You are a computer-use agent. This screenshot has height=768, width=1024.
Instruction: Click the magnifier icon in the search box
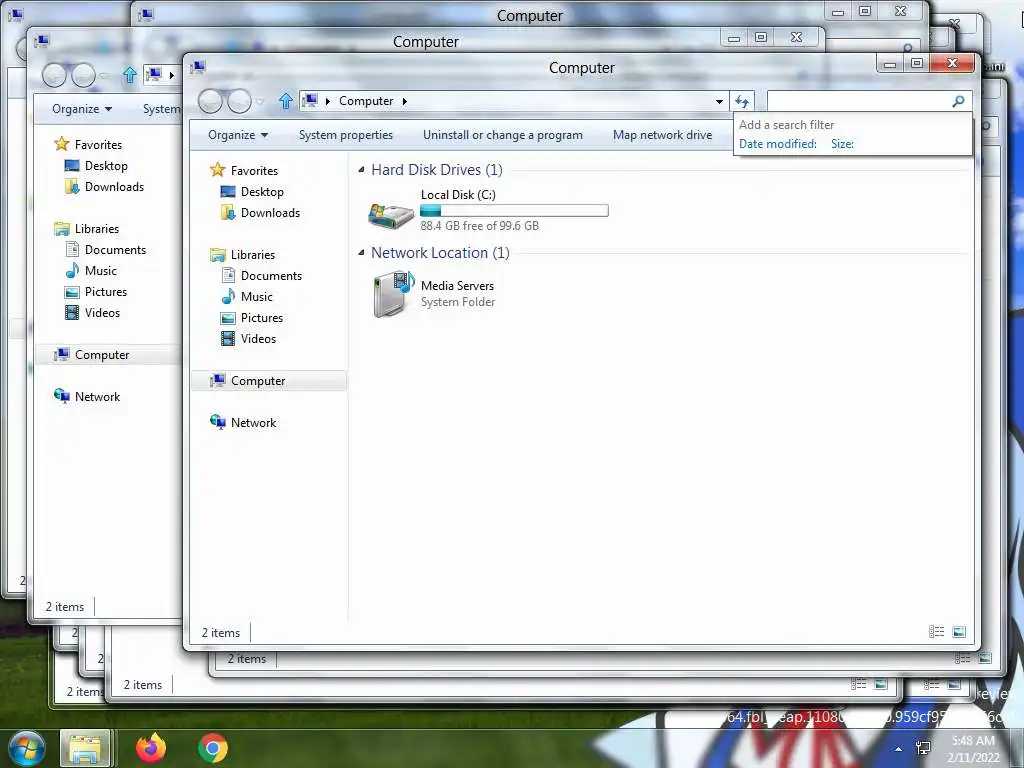958,101
